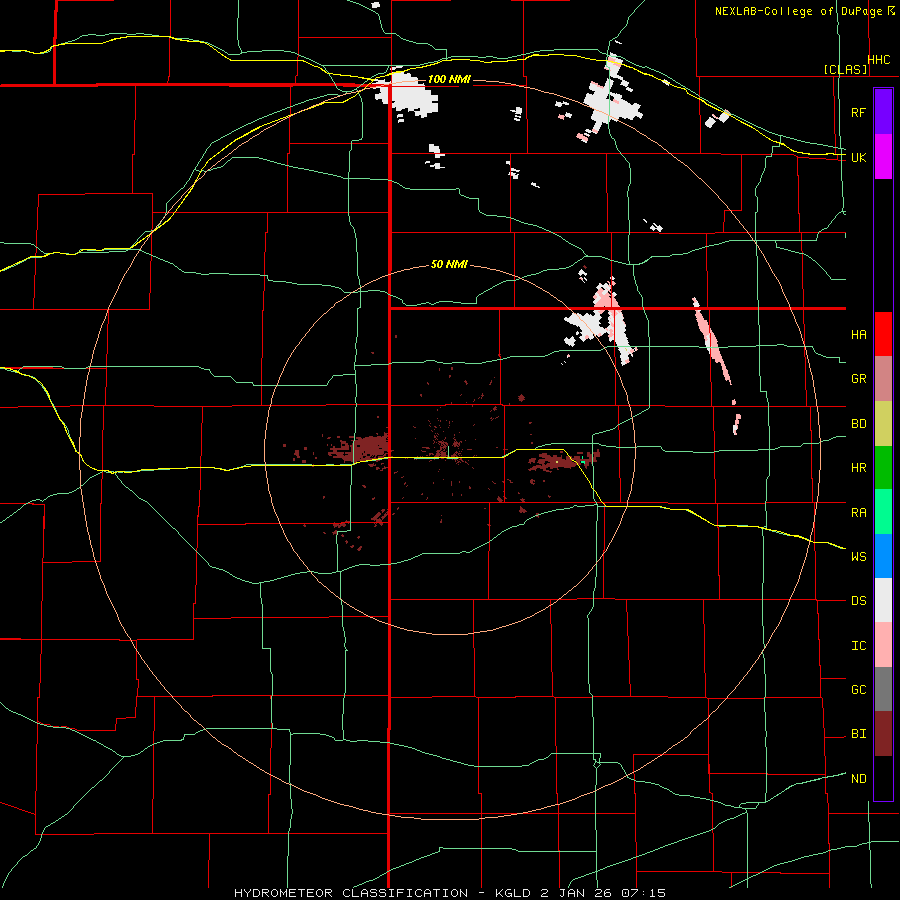Image resolution: width=900 pixels, height=900 pixels.
Task: Click the BI dark red swatch
Action: pyautogui.click(x=883, y=734)
